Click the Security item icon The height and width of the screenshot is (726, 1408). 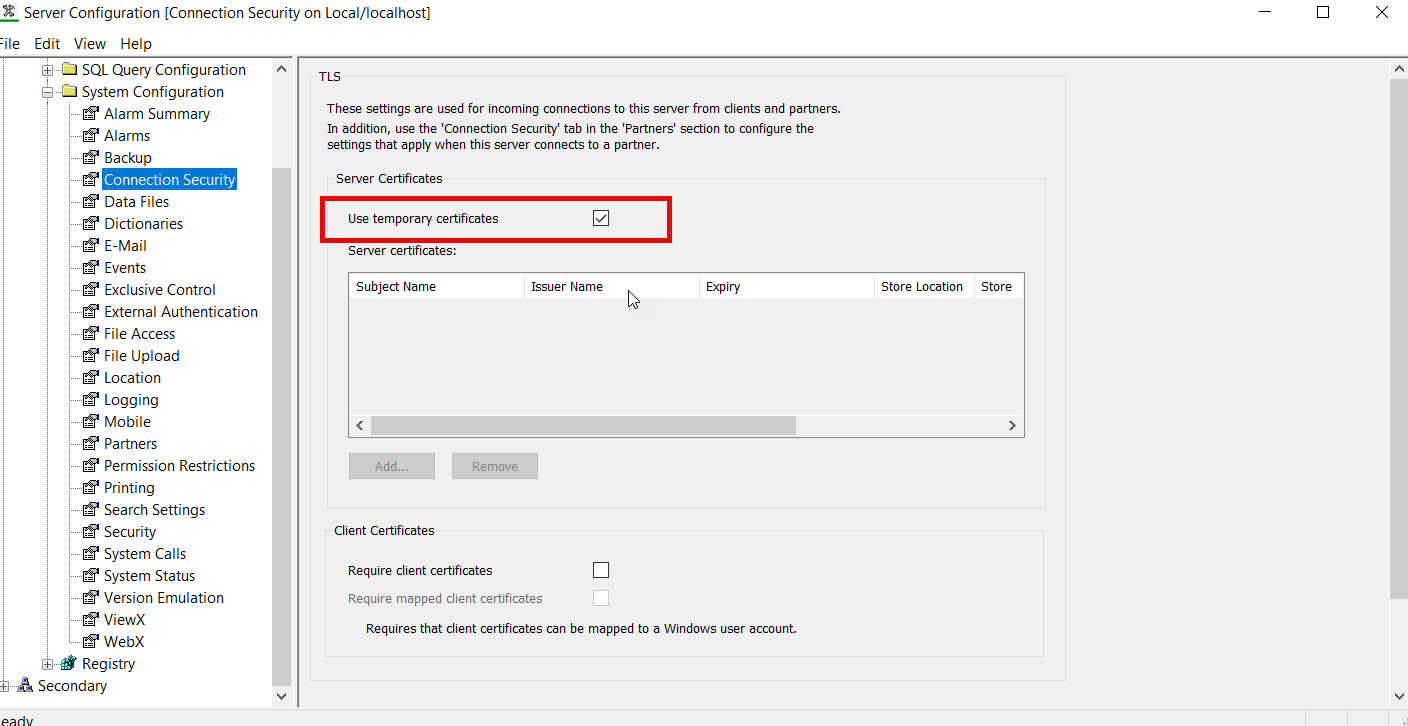pos(90,532)
